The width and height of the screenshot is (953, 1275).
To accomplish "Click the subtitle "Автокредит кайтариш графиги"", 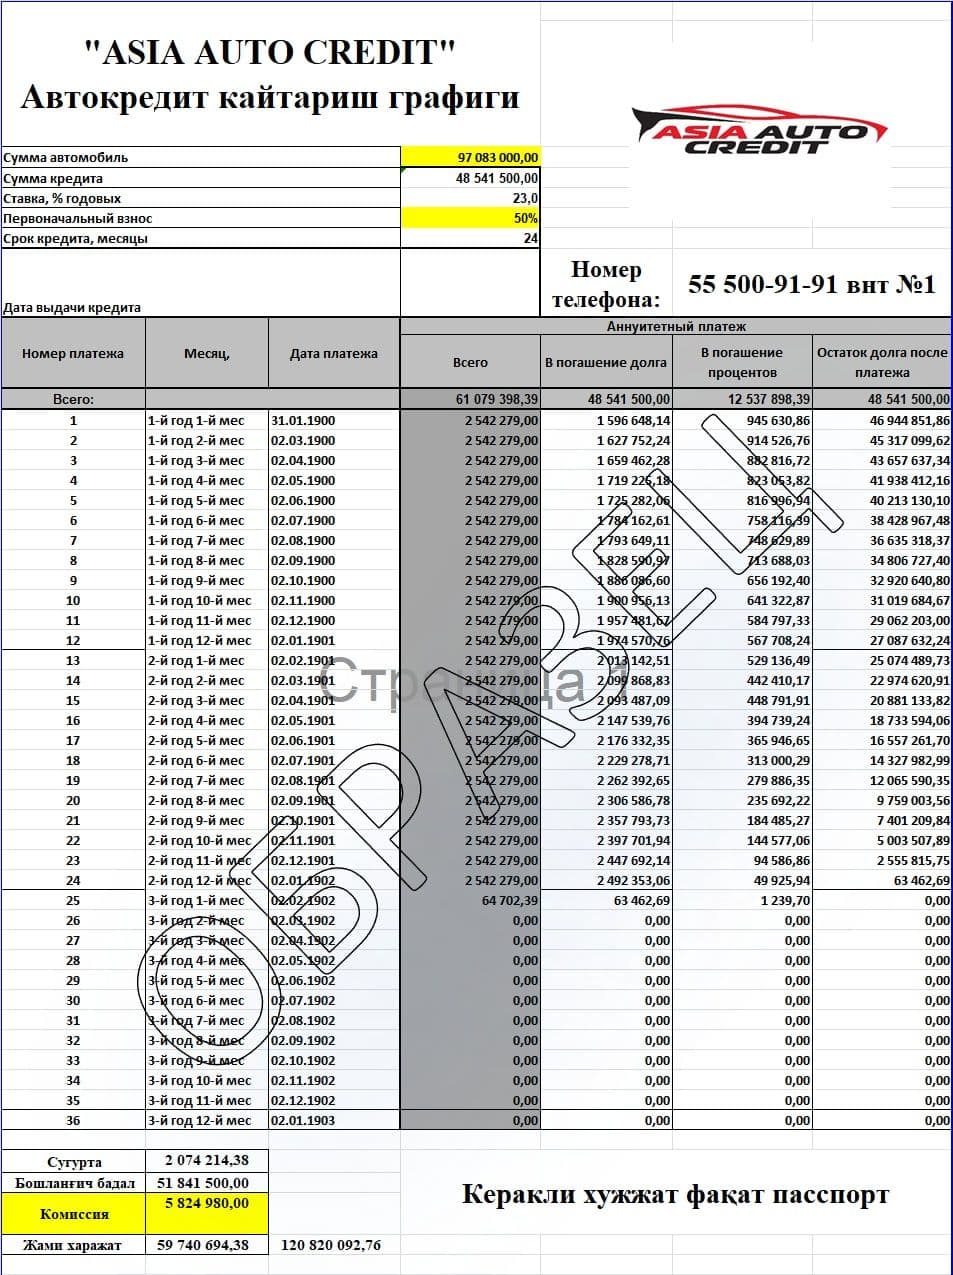I will [x=270, y=98].
